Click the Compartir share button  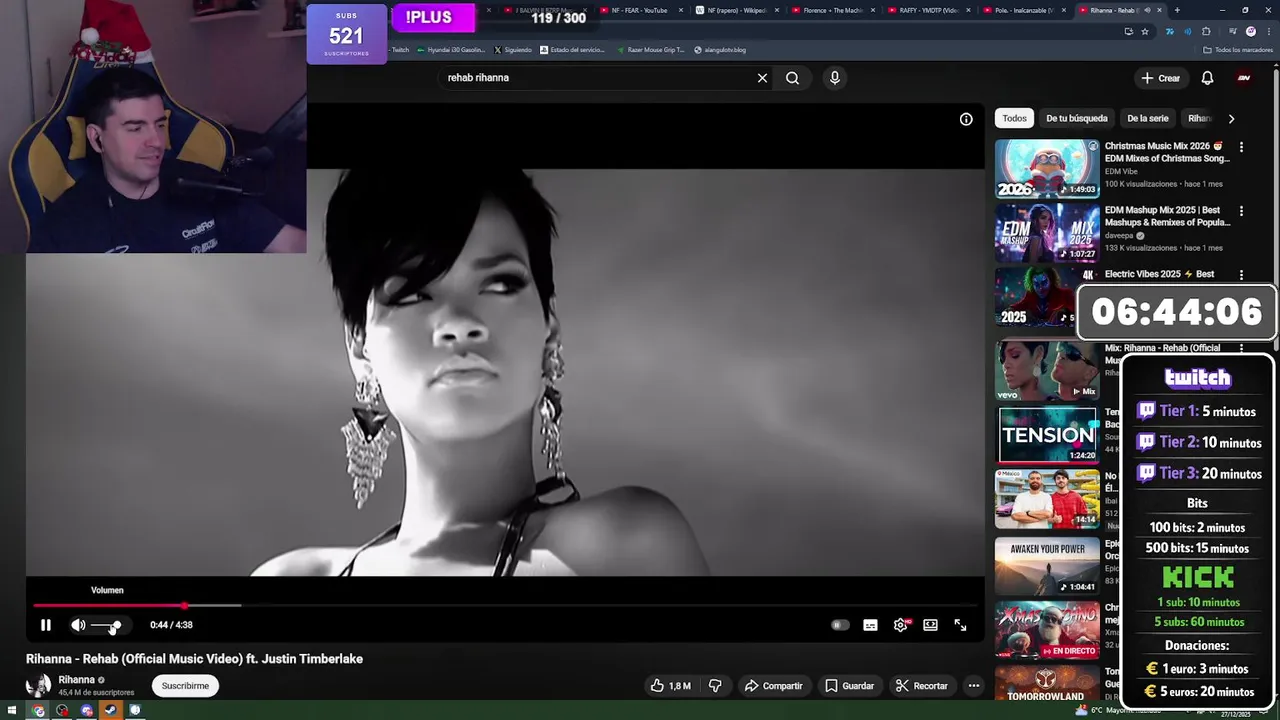[x=773, y=686]
